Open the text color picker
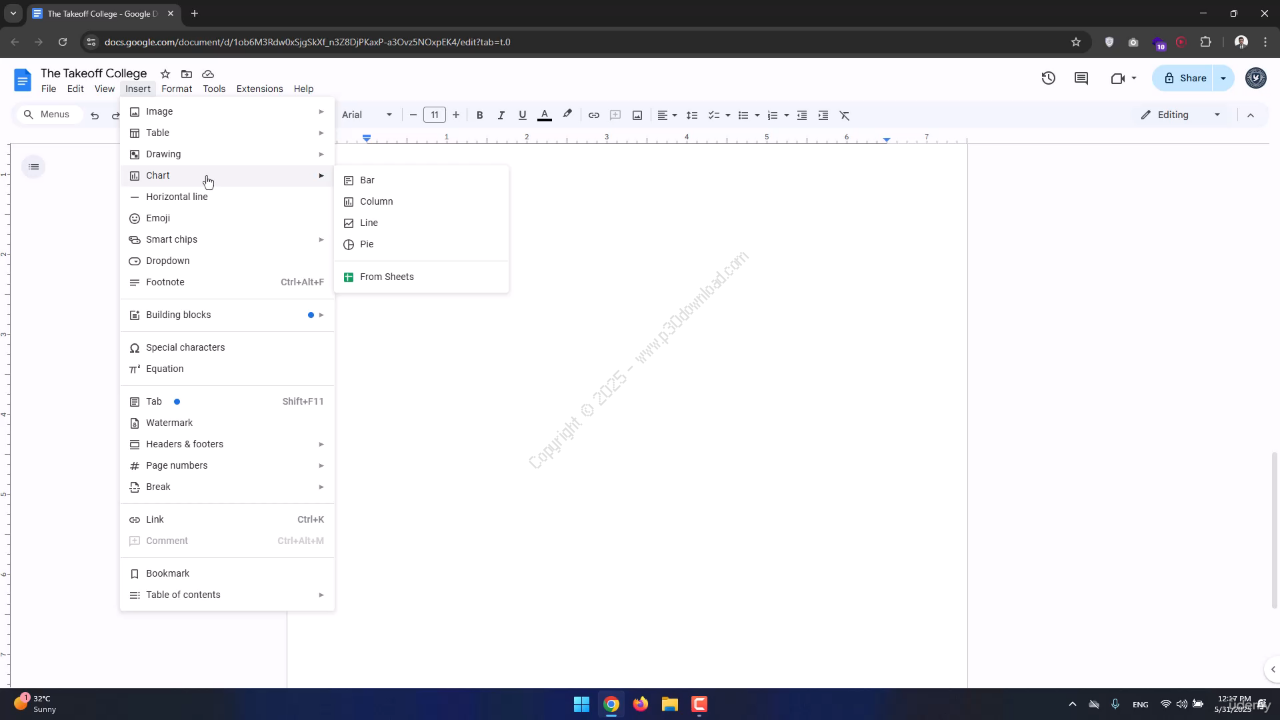This screenshot has height=720, width=1280. (544, 115)
